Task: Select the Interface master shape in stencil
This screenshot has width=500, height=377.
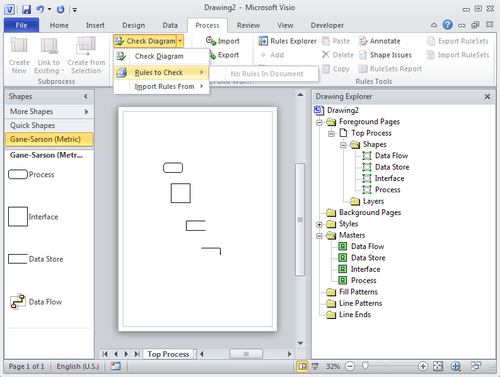Action: pos(18,217)
